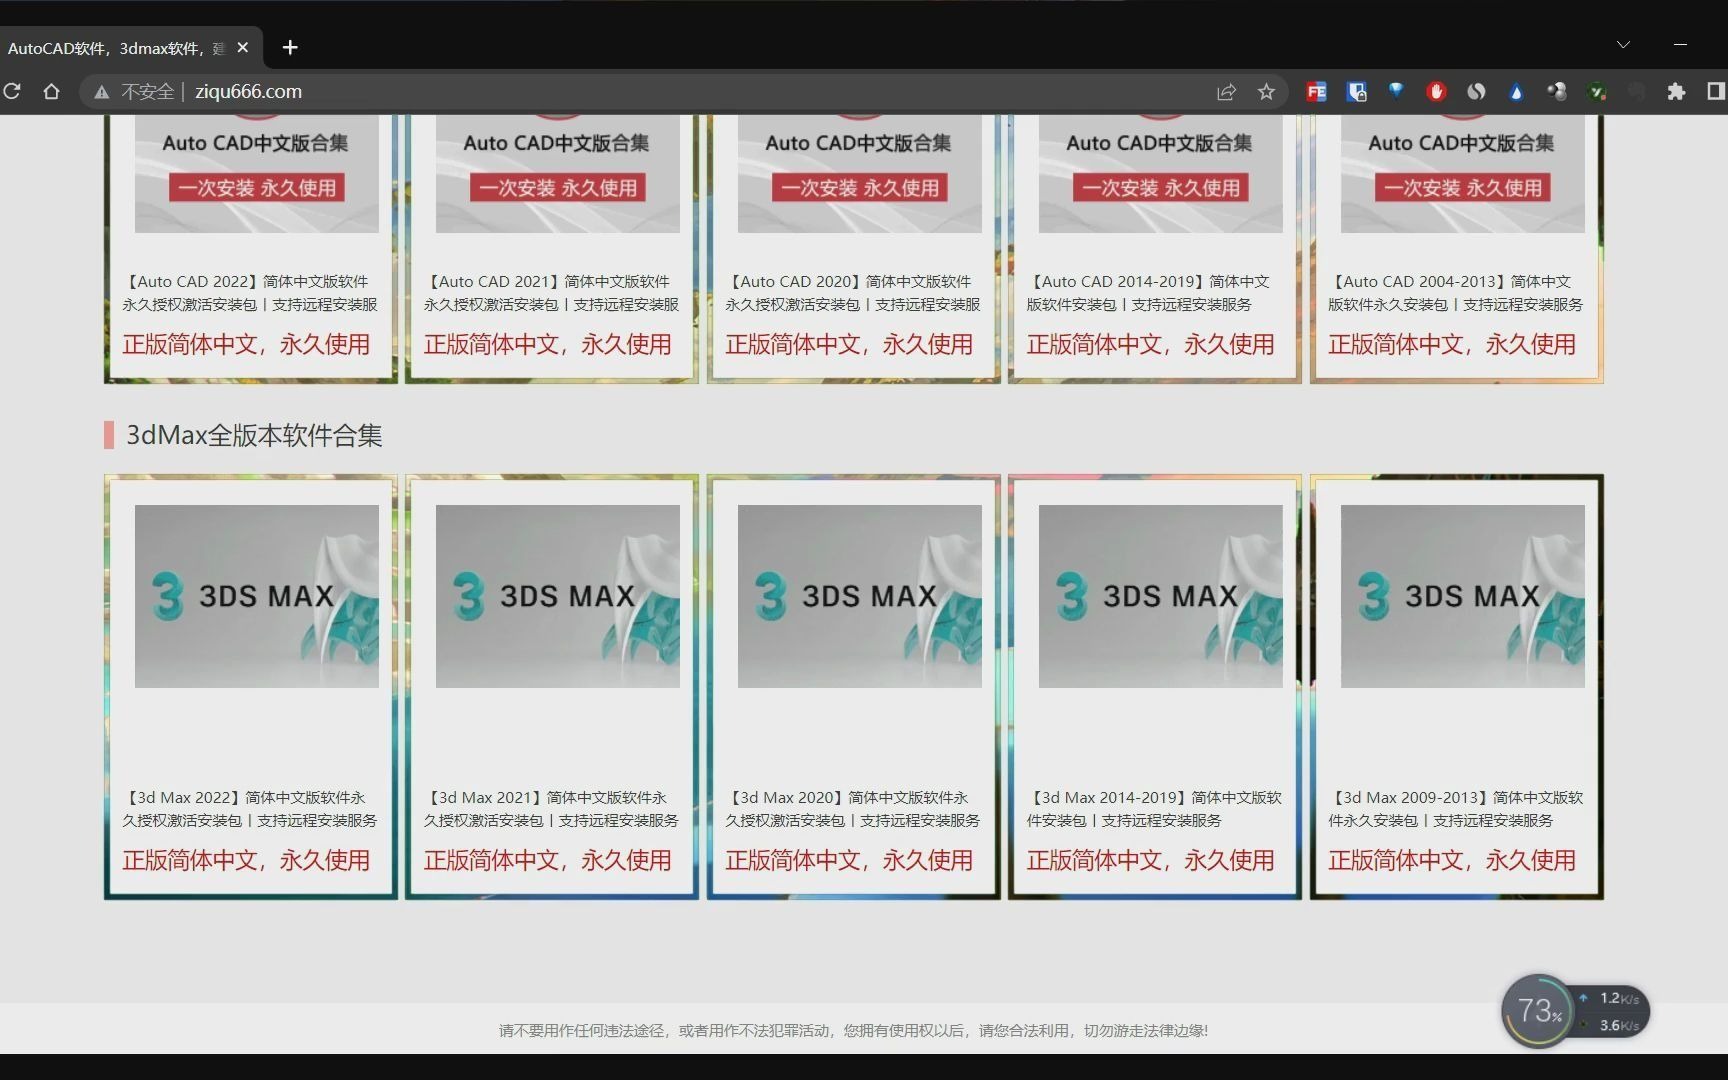Open the red-blue FE extension icon
Viewport: 1728px width, 1080px height.
(x=1316, y=92)
